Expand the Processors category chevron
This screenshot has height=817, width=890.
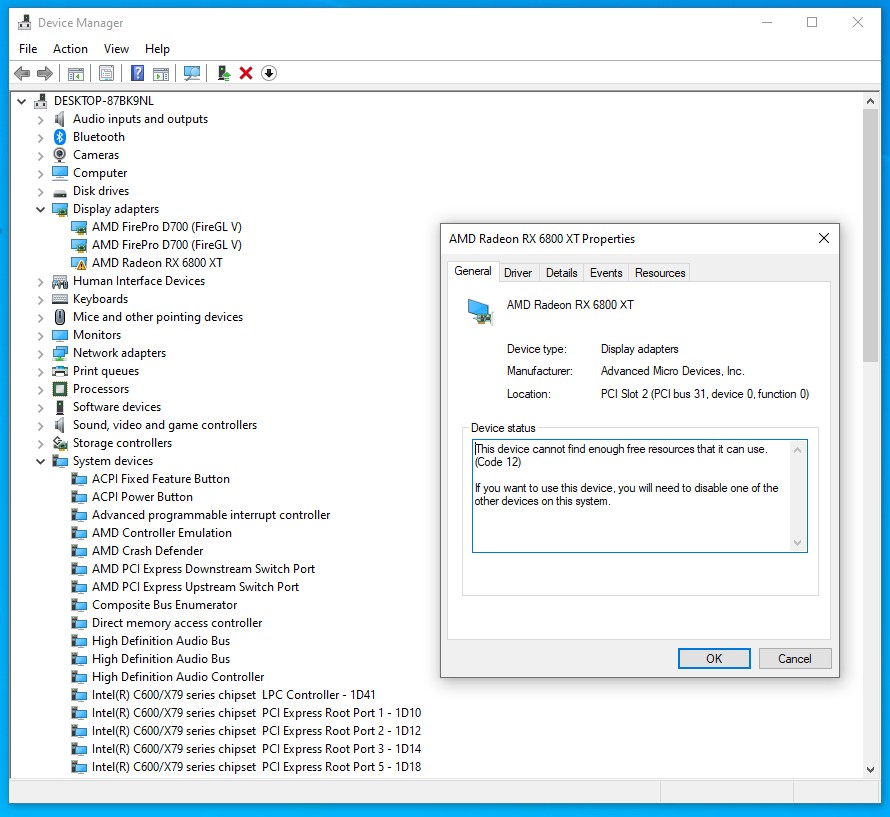pos(40,389)
